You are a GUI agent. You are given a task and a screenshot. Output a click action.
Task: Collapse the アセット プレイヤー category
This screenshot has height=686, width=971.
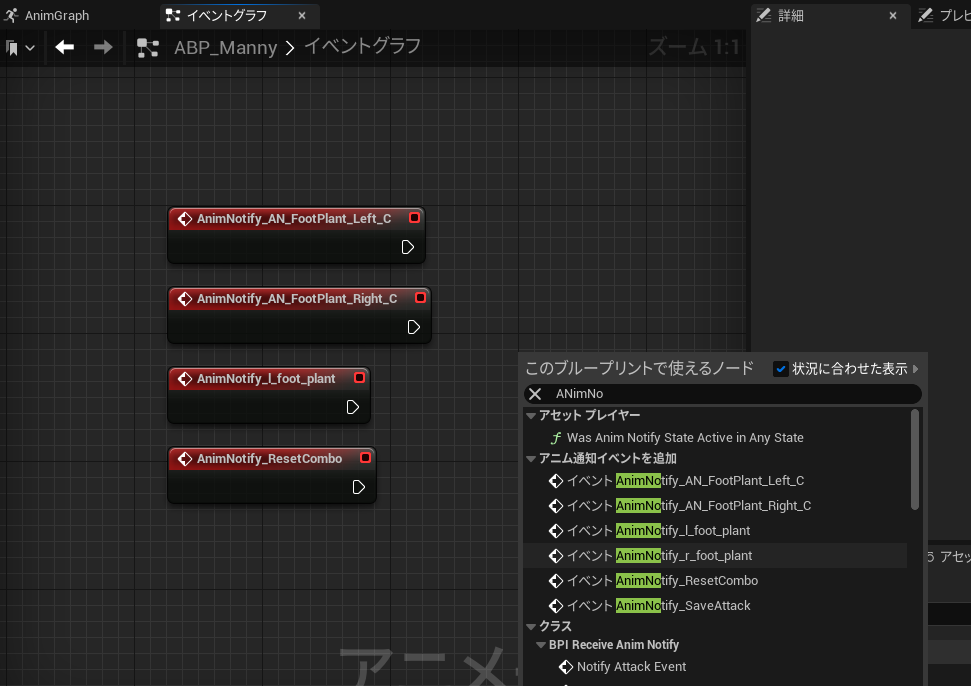pyautogui.click(x=531, y=415)
